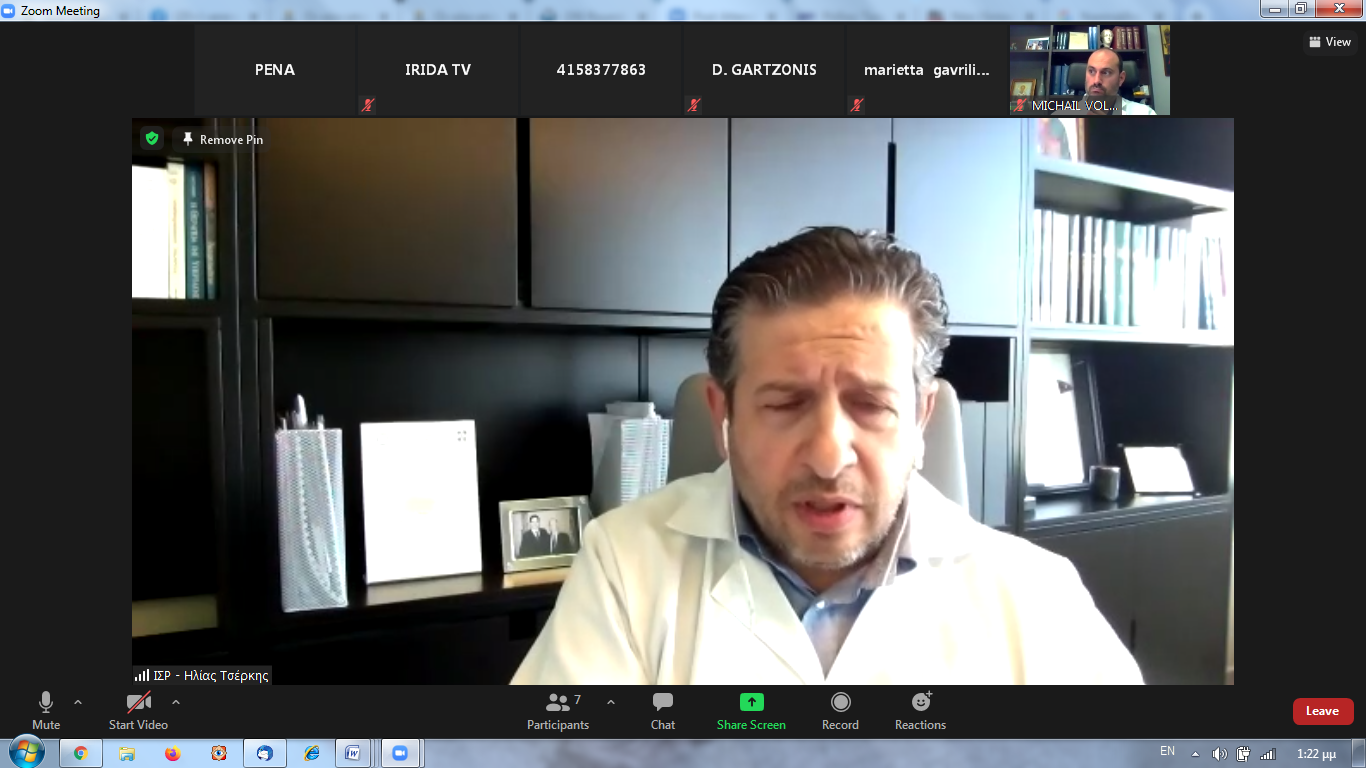1366x768 pixels.
Task: Open the Chat panel
Action: coord(663,711)
